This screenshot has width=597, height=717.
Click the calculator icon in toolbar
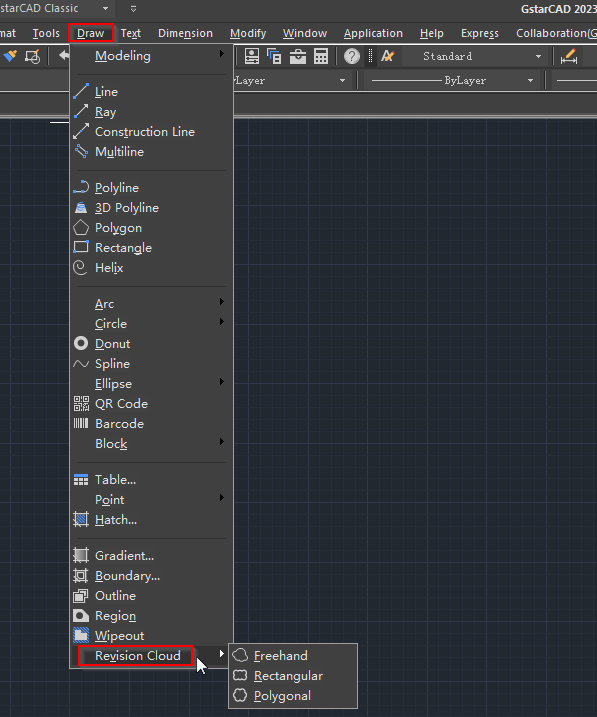321,56
